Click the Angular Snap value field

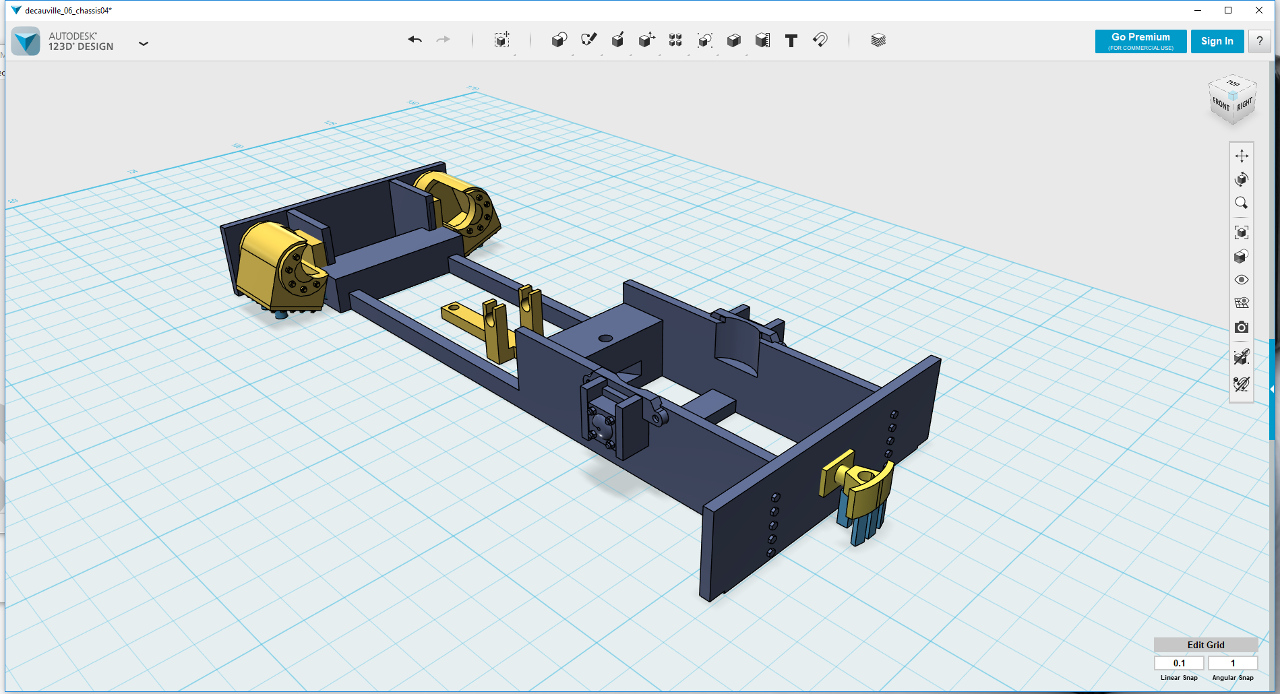click(1232, 663)
